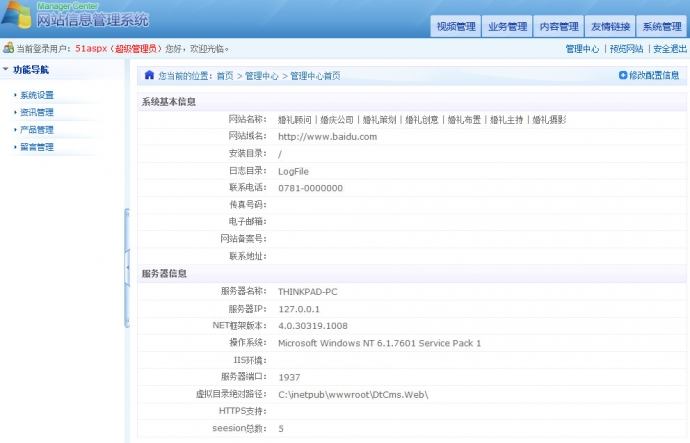The image size is (690, 443).
Task: Click the .NET version 4.0.30319.1008
Action: tap(313, 326)
